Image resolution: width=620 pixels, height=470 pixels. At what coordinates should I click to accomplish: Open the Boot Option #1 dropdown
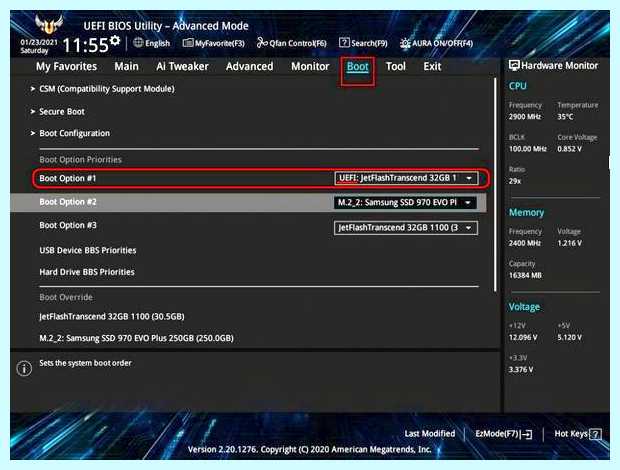coord(406,178)
